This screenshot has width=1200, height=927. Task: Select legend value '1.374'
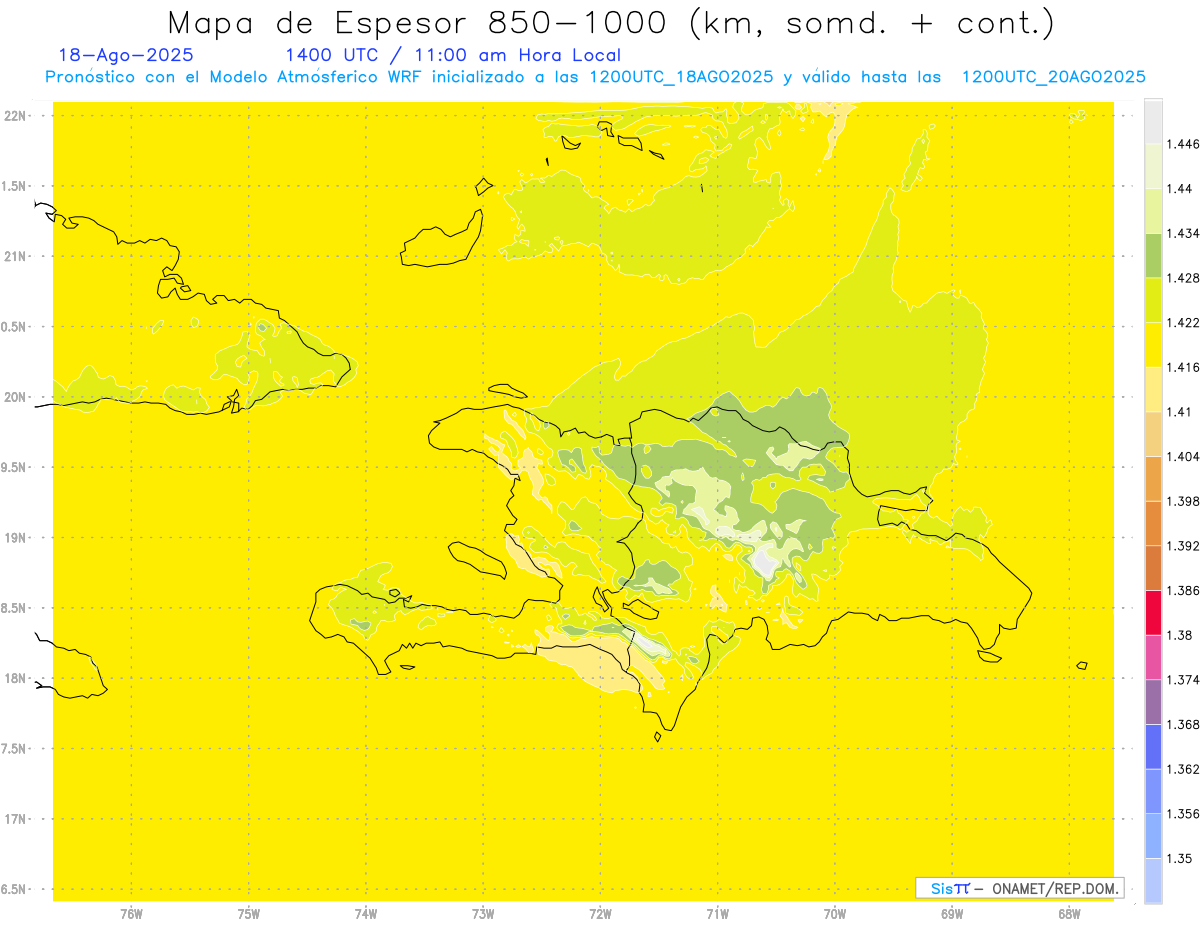[x=1183, y=680]
